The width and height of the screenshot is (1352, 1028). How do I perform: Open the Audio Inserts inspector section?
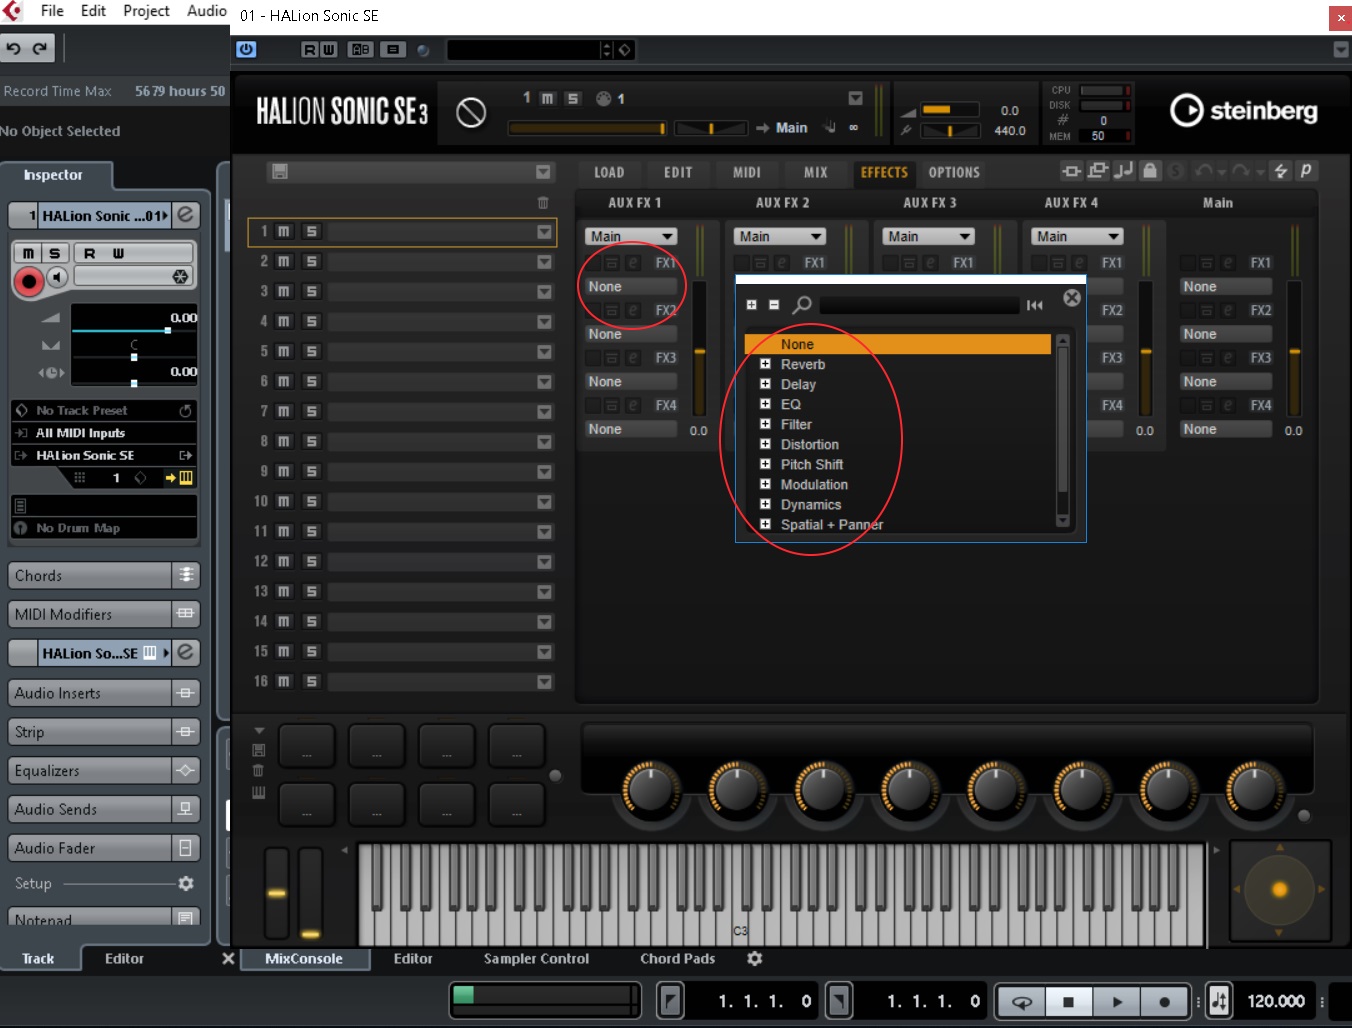tap(103, 693)
